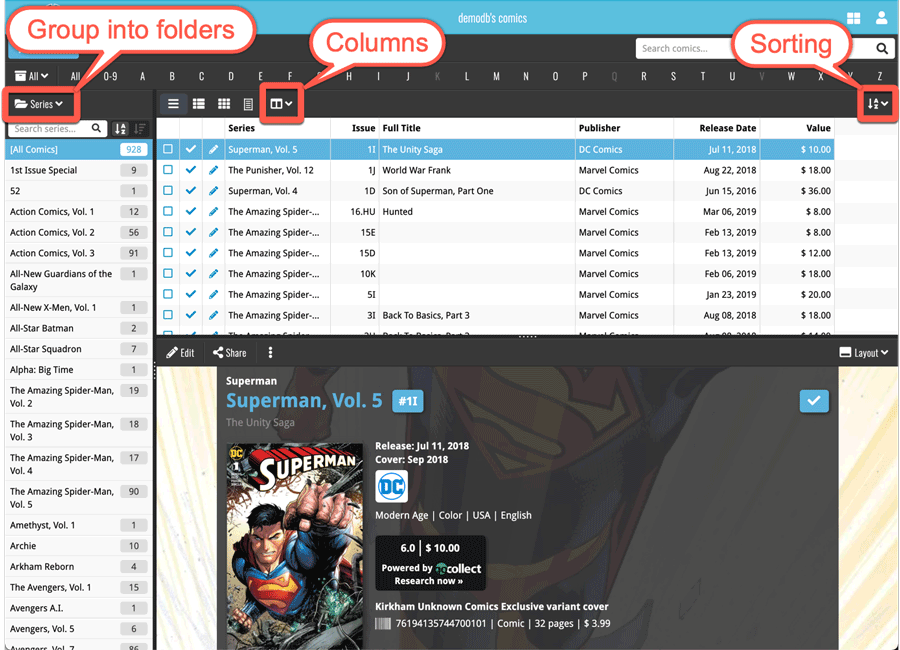
Task: Click the CLZ Collect 'Research now' link
Action: pyautogui.click(x=430, y=579)
